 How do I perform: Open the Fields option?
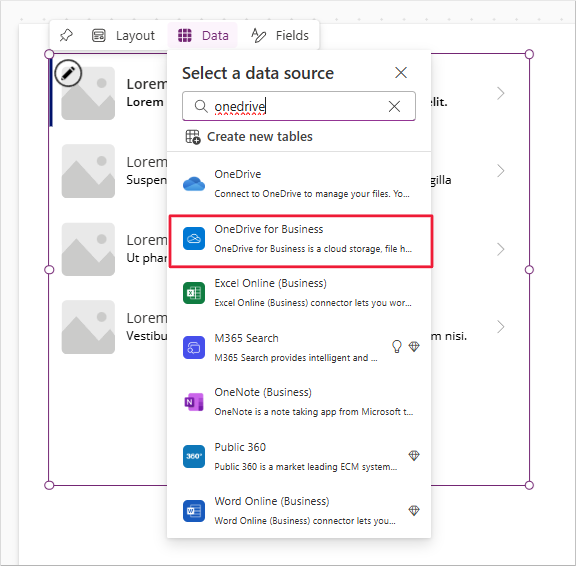coord(280,36)
